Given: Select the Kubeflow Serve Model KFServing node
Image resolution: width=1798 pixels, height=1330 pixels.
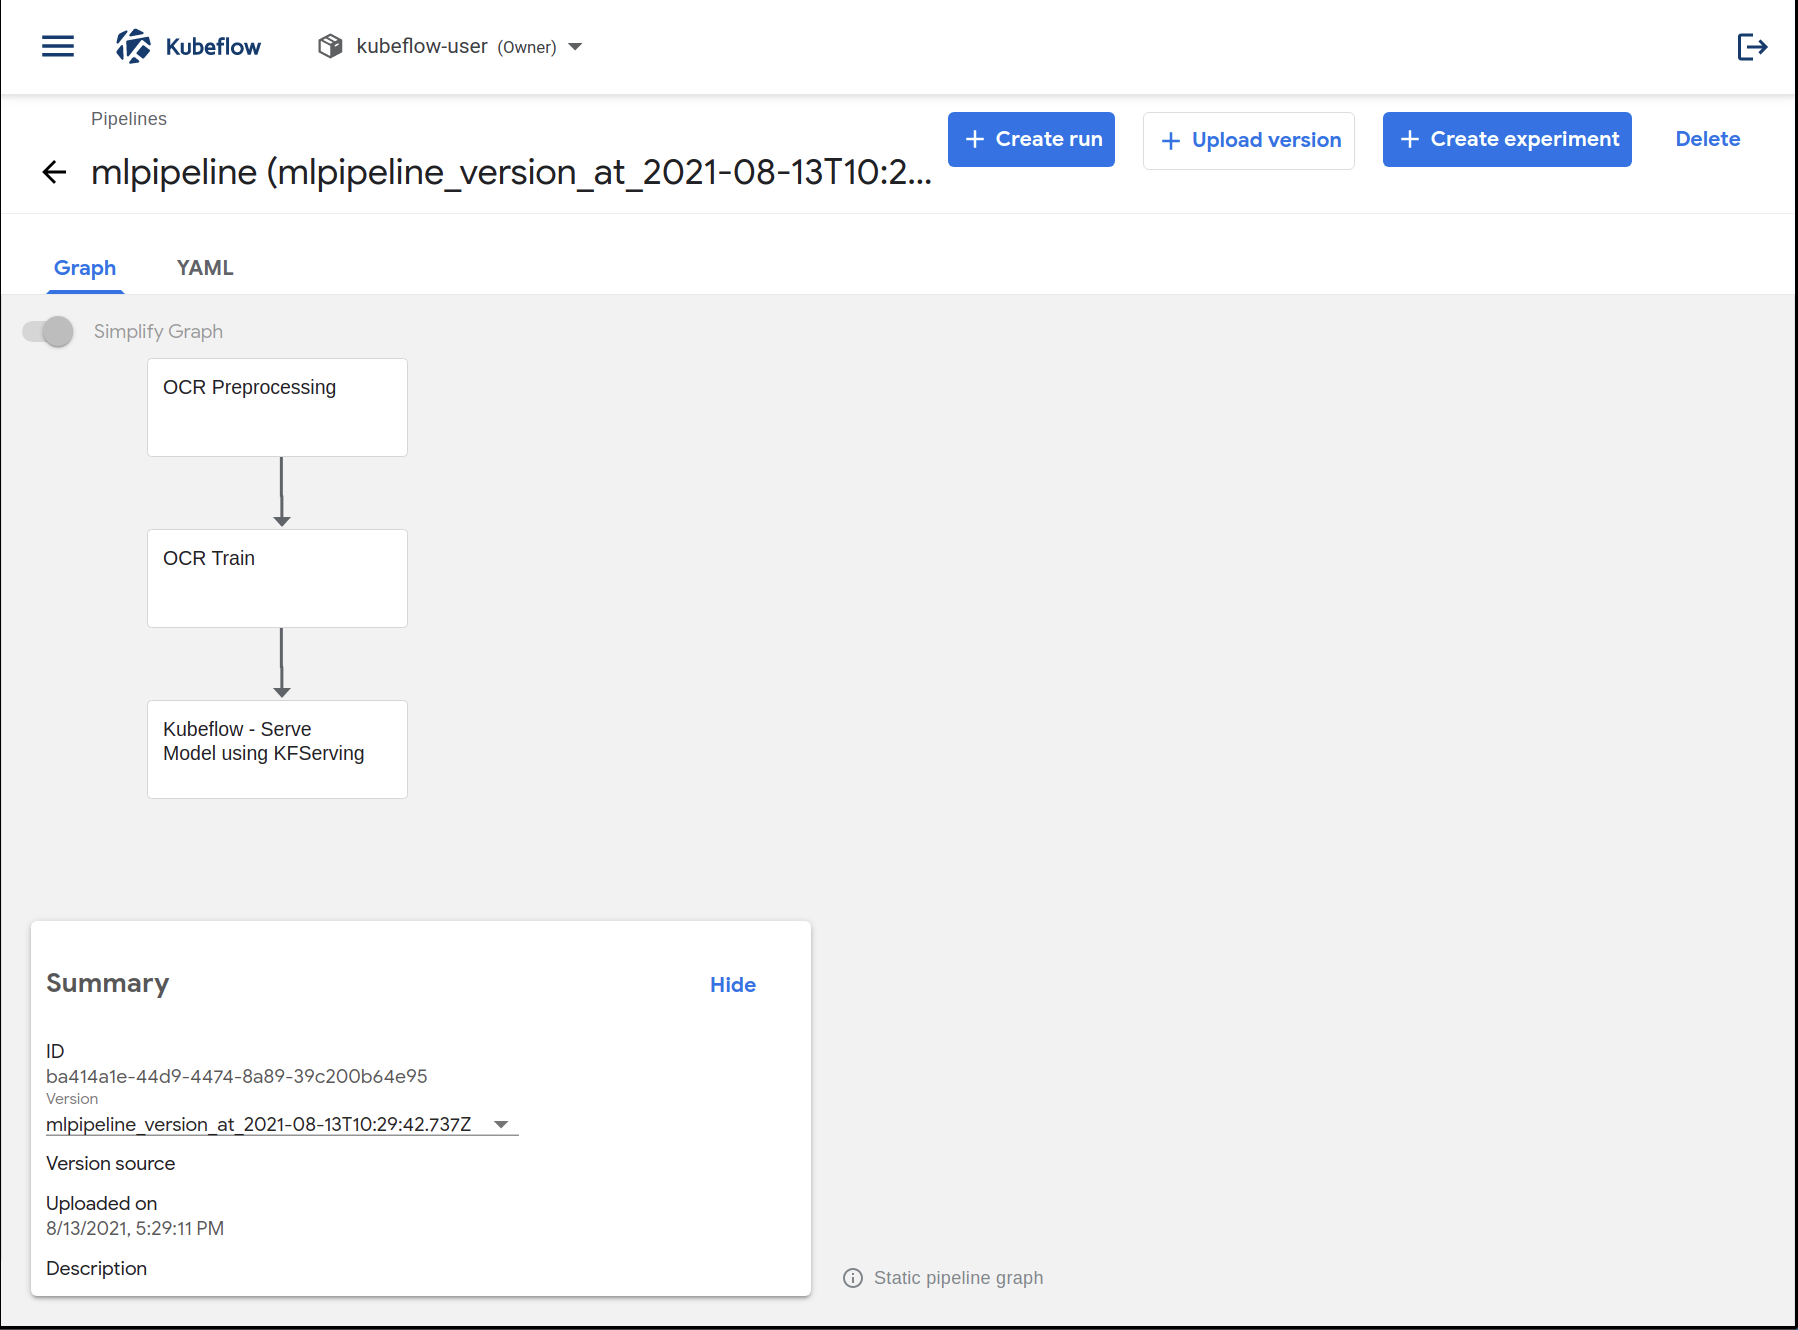Looking at the screenshot, I should pyautogui.click(x=277, y=749).
